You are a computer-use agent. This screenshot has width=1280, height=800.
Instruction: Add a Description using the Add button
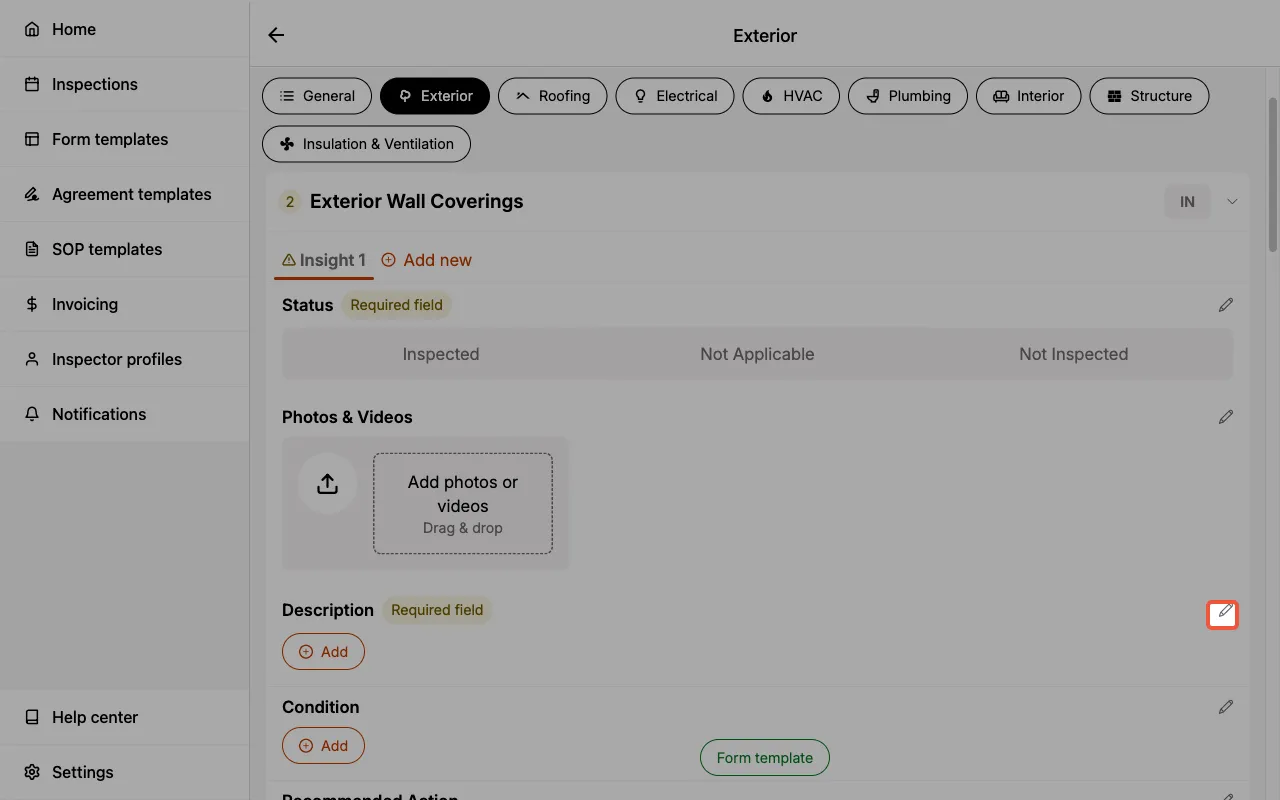pos(323,651)
